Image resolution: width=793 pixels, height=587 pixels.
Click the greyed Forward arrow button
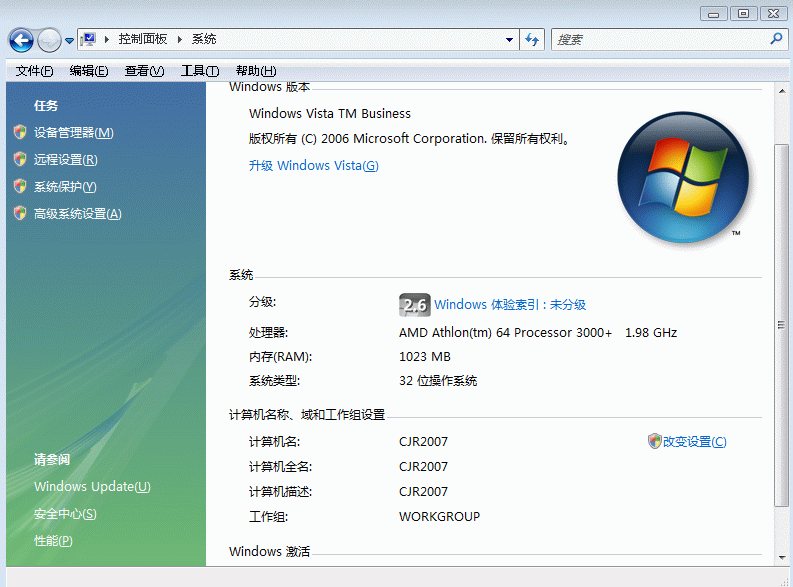(49, 40)
